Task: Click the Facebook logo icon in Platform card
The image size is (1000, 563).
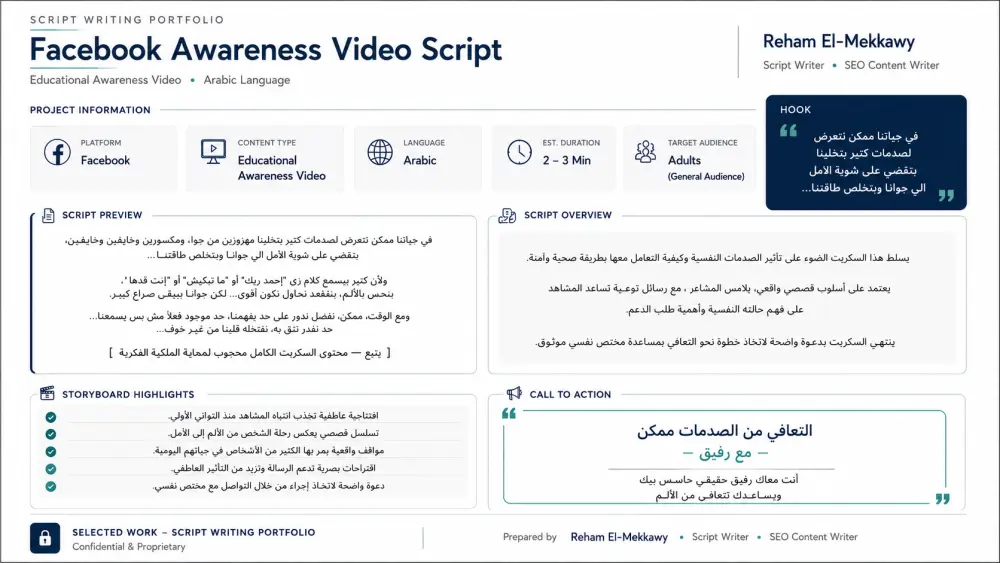Action: (x=57, y=152)
